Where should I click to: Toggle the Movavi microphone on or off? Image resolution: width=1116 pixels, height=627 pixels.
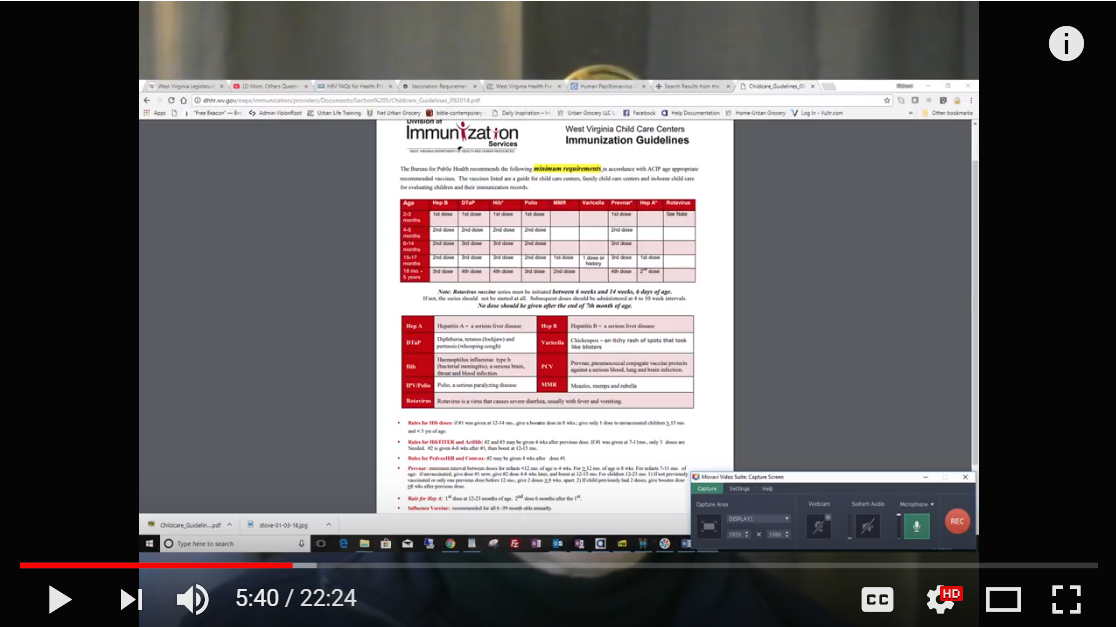tap(917, 525)
